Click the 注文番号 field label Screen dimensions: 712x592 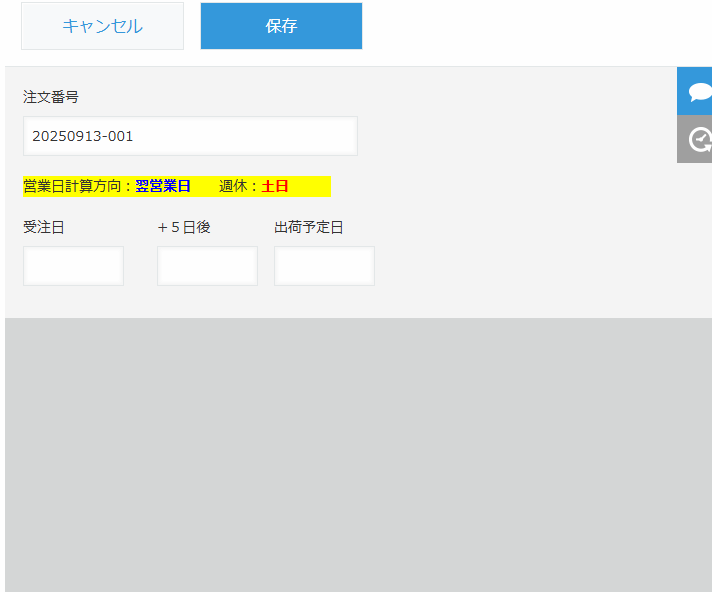(x=51, y=97)
